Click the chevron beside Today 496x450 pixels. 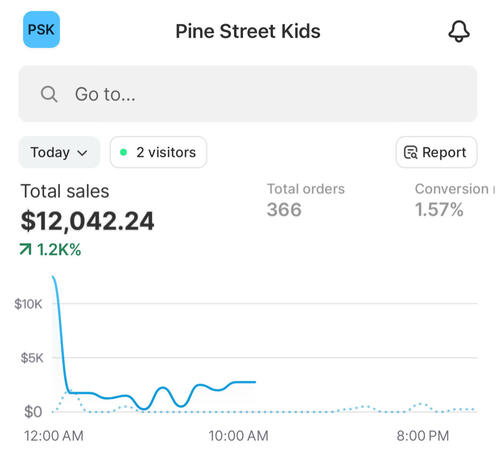(x=82, y=153)
